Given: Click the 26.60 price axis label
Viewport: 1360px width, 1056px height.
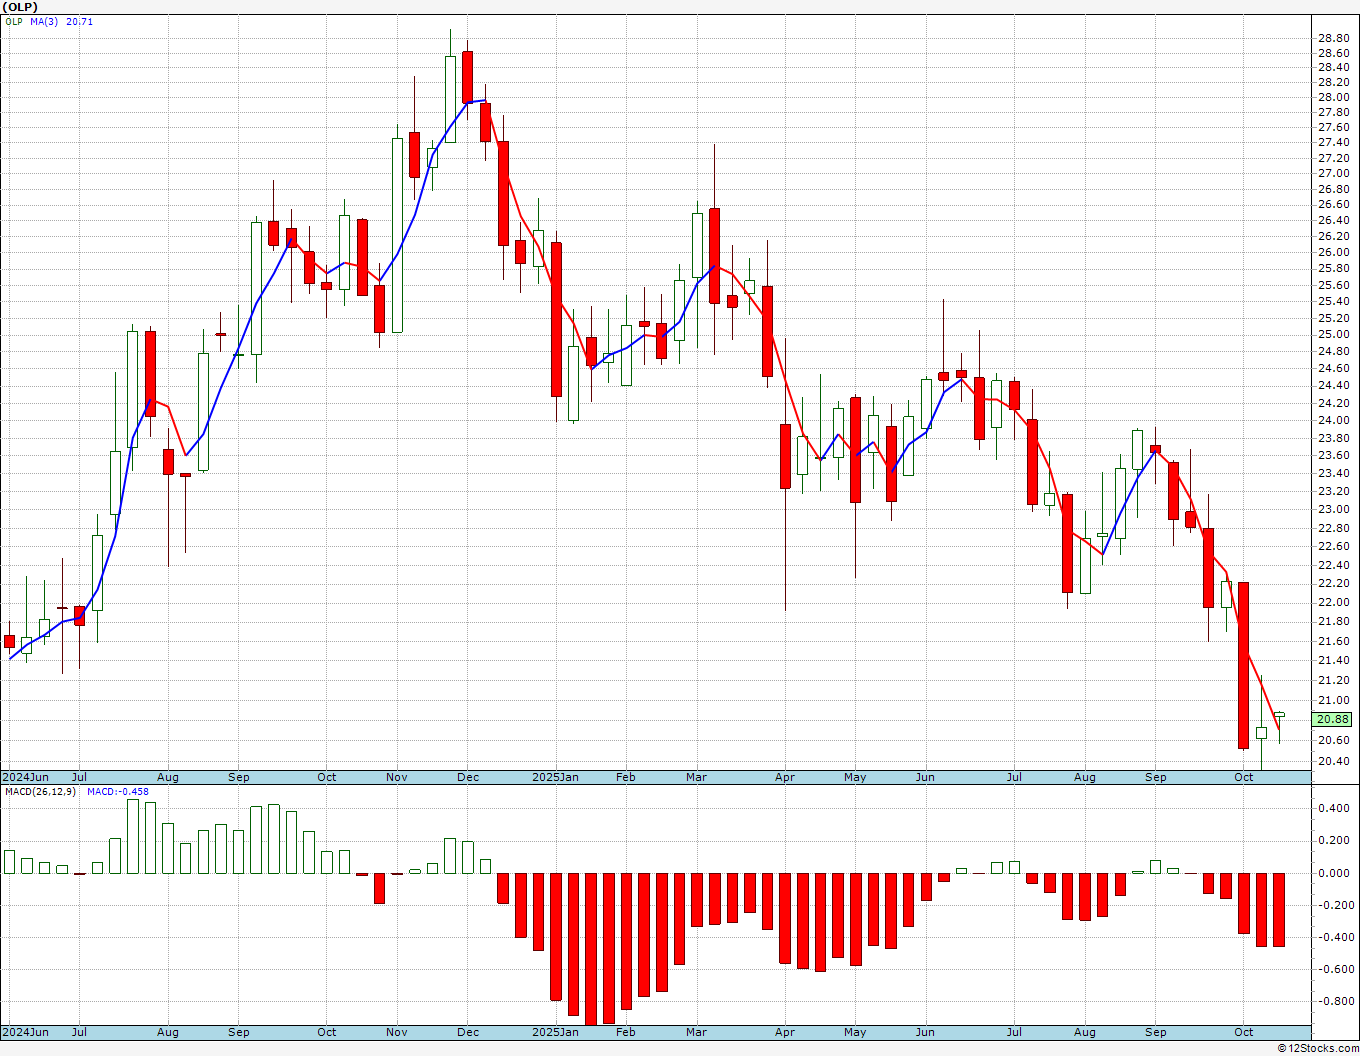Looking at the screenshot, I should click(1332, 204).
